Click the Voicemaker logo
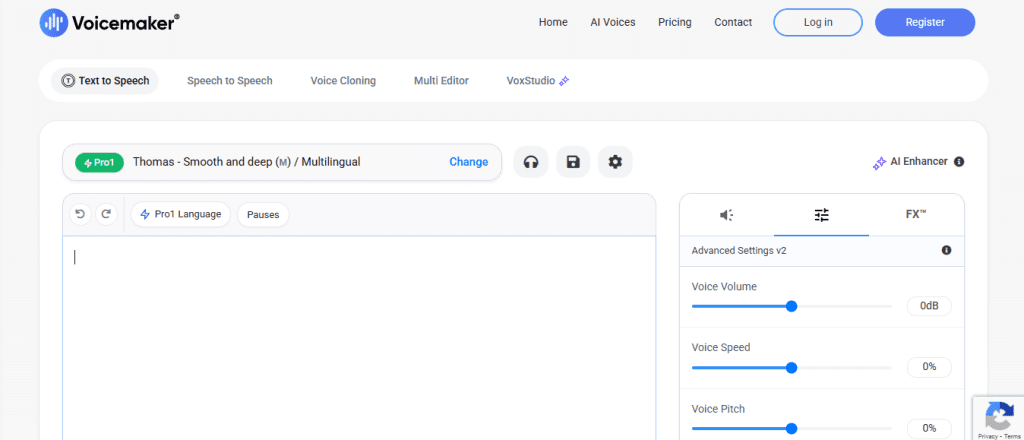Image resolution: width=1024 pixels, height=440 pixels. (x=109, y=23)
